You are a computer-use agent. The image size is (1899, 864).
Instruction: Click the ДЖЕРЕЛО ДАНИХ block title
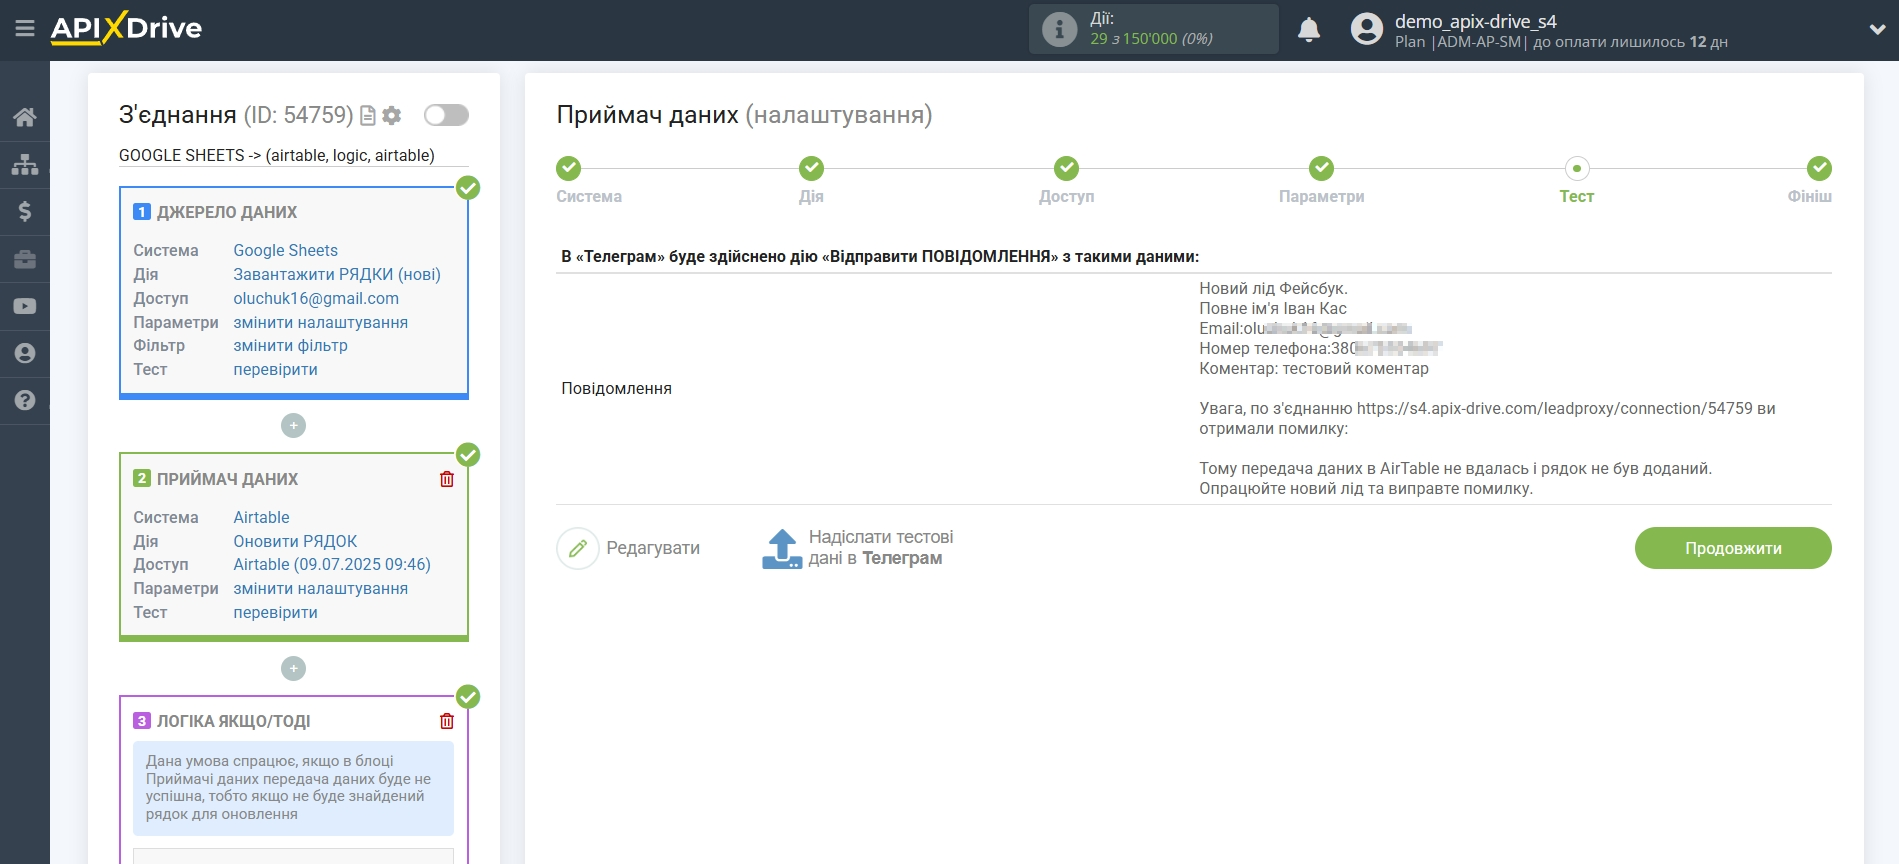[227, 212]
